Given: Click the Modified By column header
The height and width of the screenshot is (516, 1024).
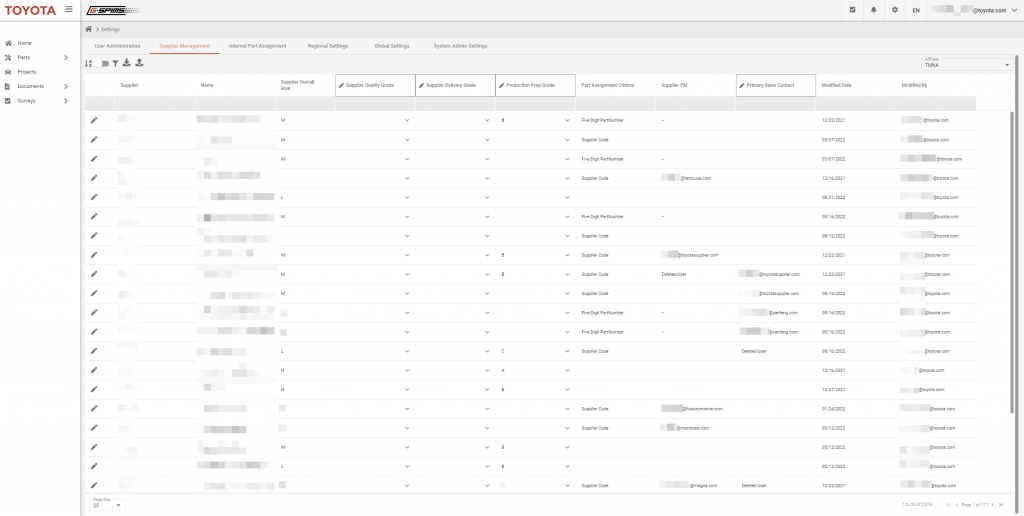Looking at the screenshot, I should [x=914, y=86].
